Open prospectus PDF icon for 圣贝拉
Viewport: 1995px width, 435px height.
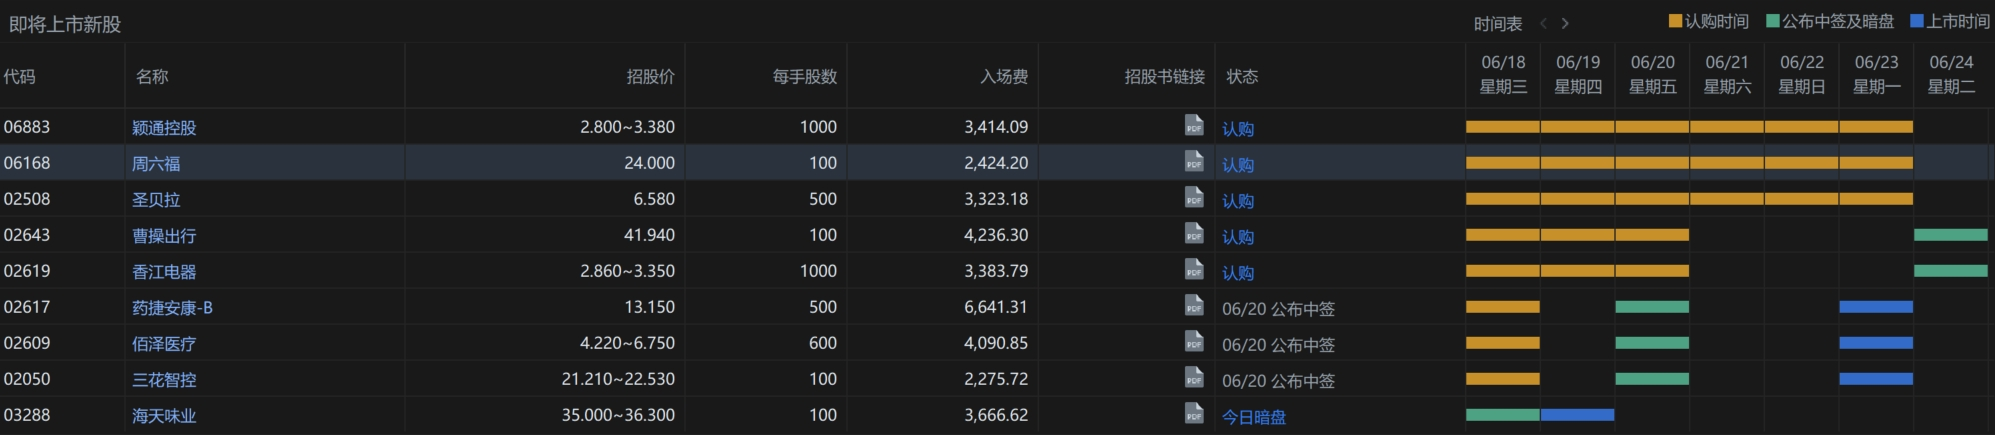(x=1193, y=198)
